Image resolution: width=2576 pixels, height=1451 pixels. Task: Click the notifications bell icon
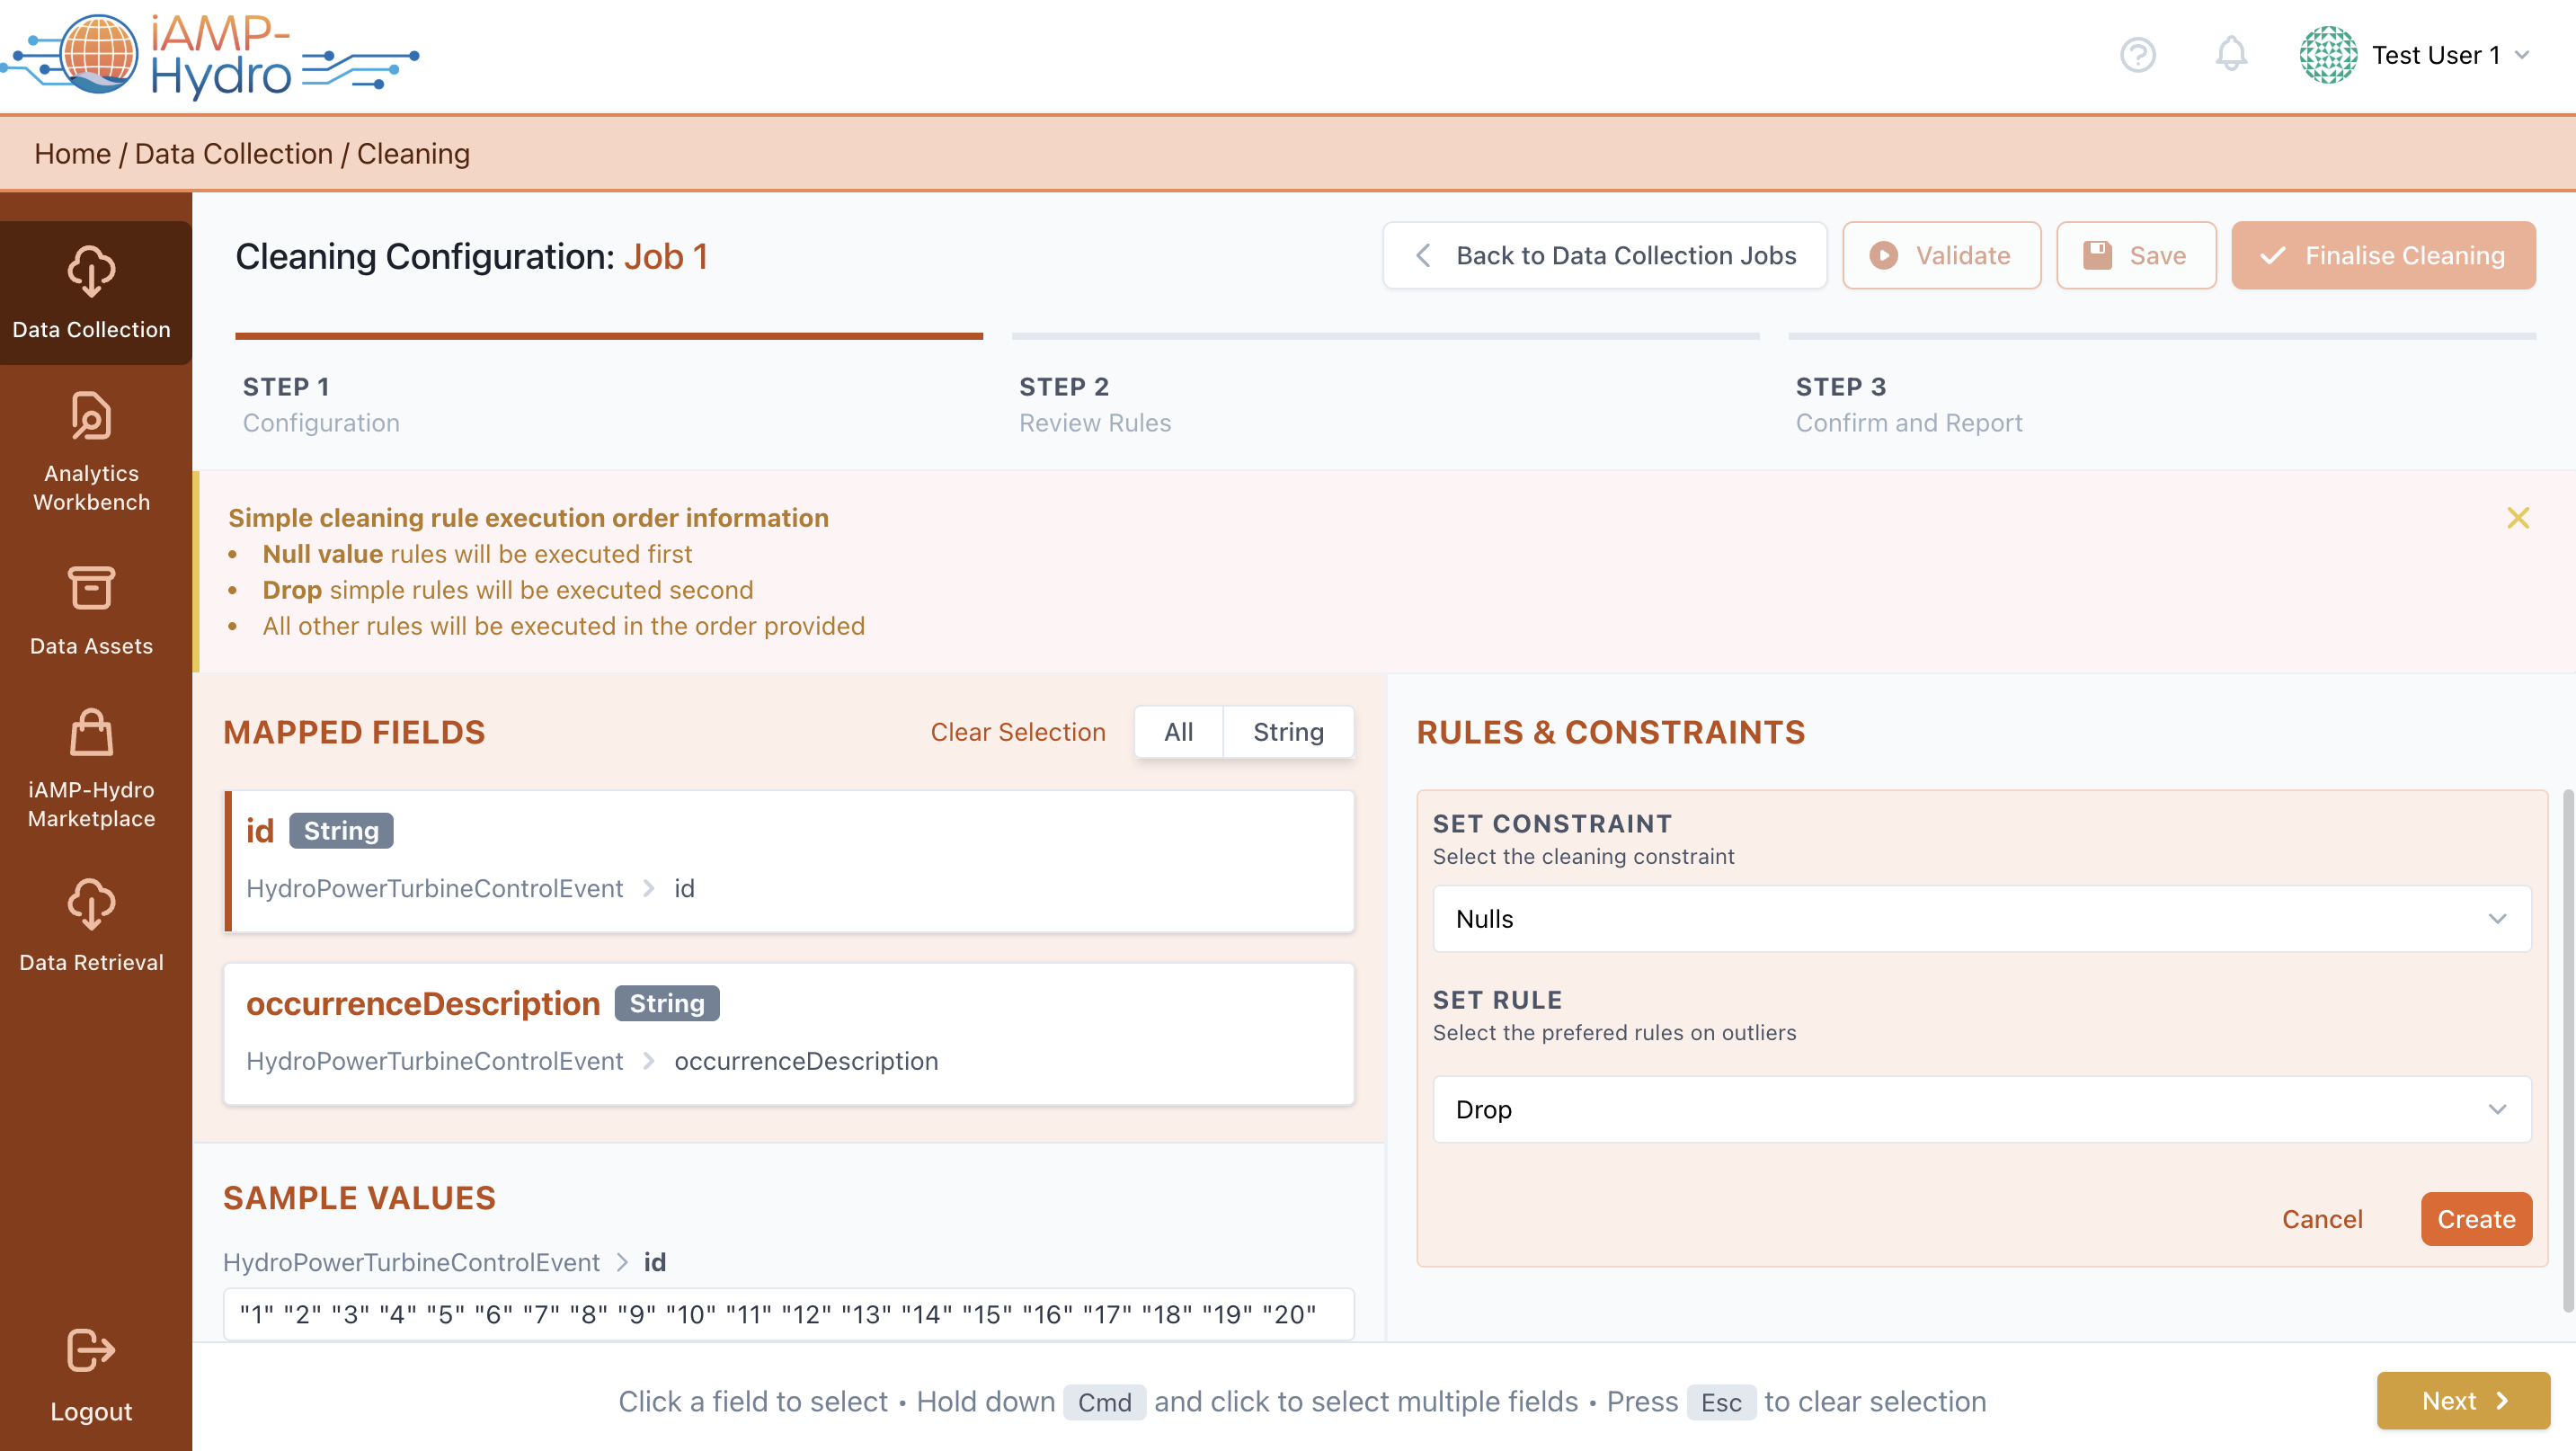pos(2230,55)
